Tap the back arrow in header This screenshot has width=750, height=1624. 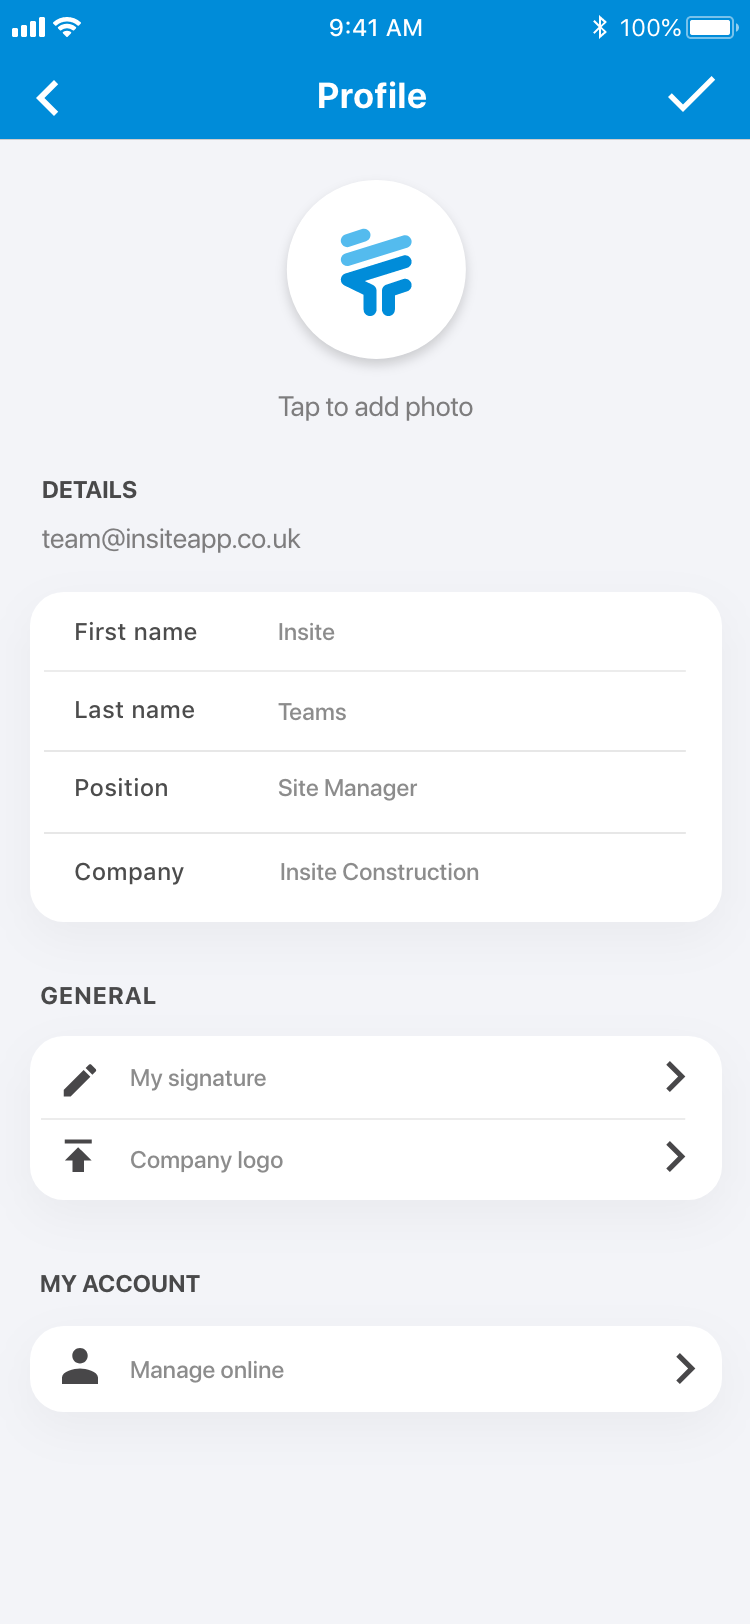tap(48, 97)
